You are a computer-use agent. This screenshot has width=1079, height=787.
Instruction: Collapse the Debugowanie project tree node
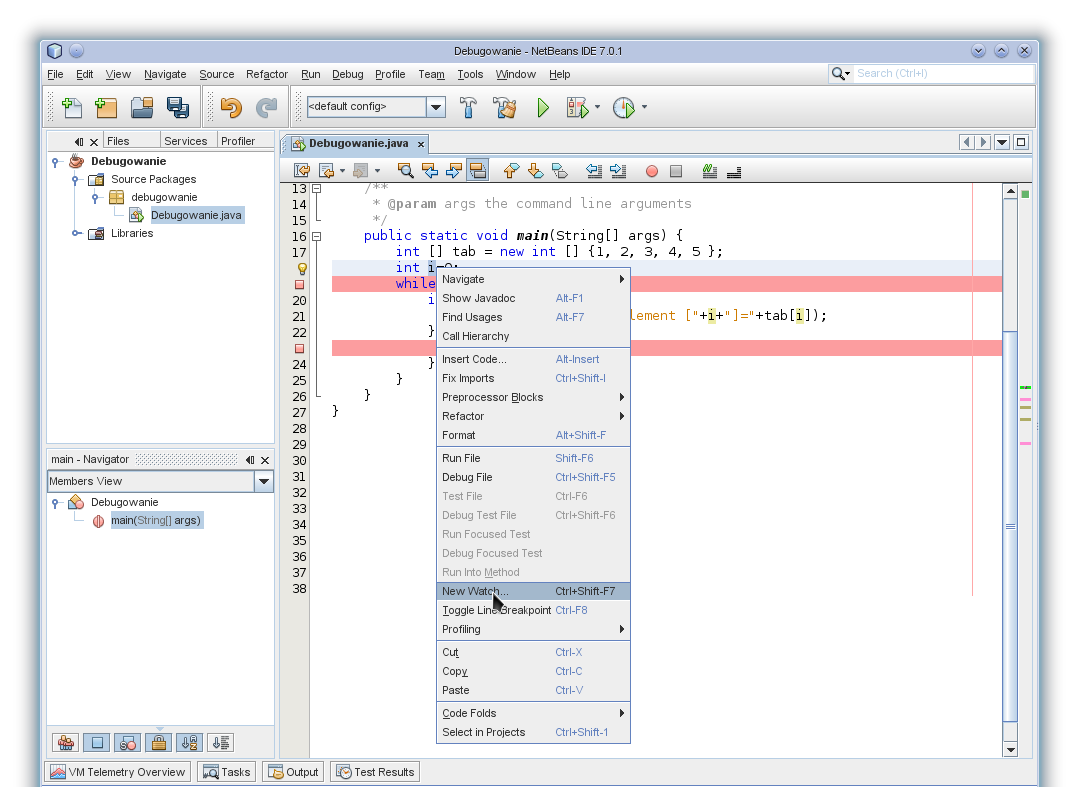coord(56,162)
